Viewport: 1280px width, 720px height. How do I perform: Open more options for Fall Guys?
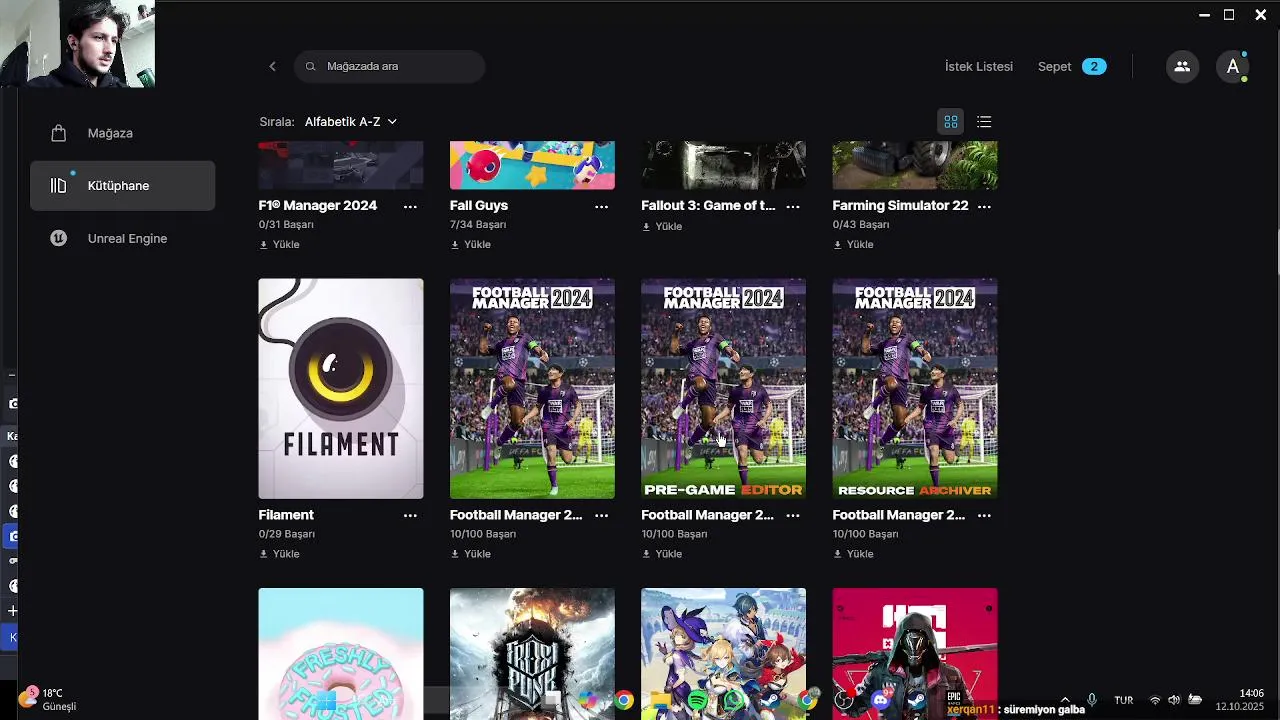[x=602, y=206]
